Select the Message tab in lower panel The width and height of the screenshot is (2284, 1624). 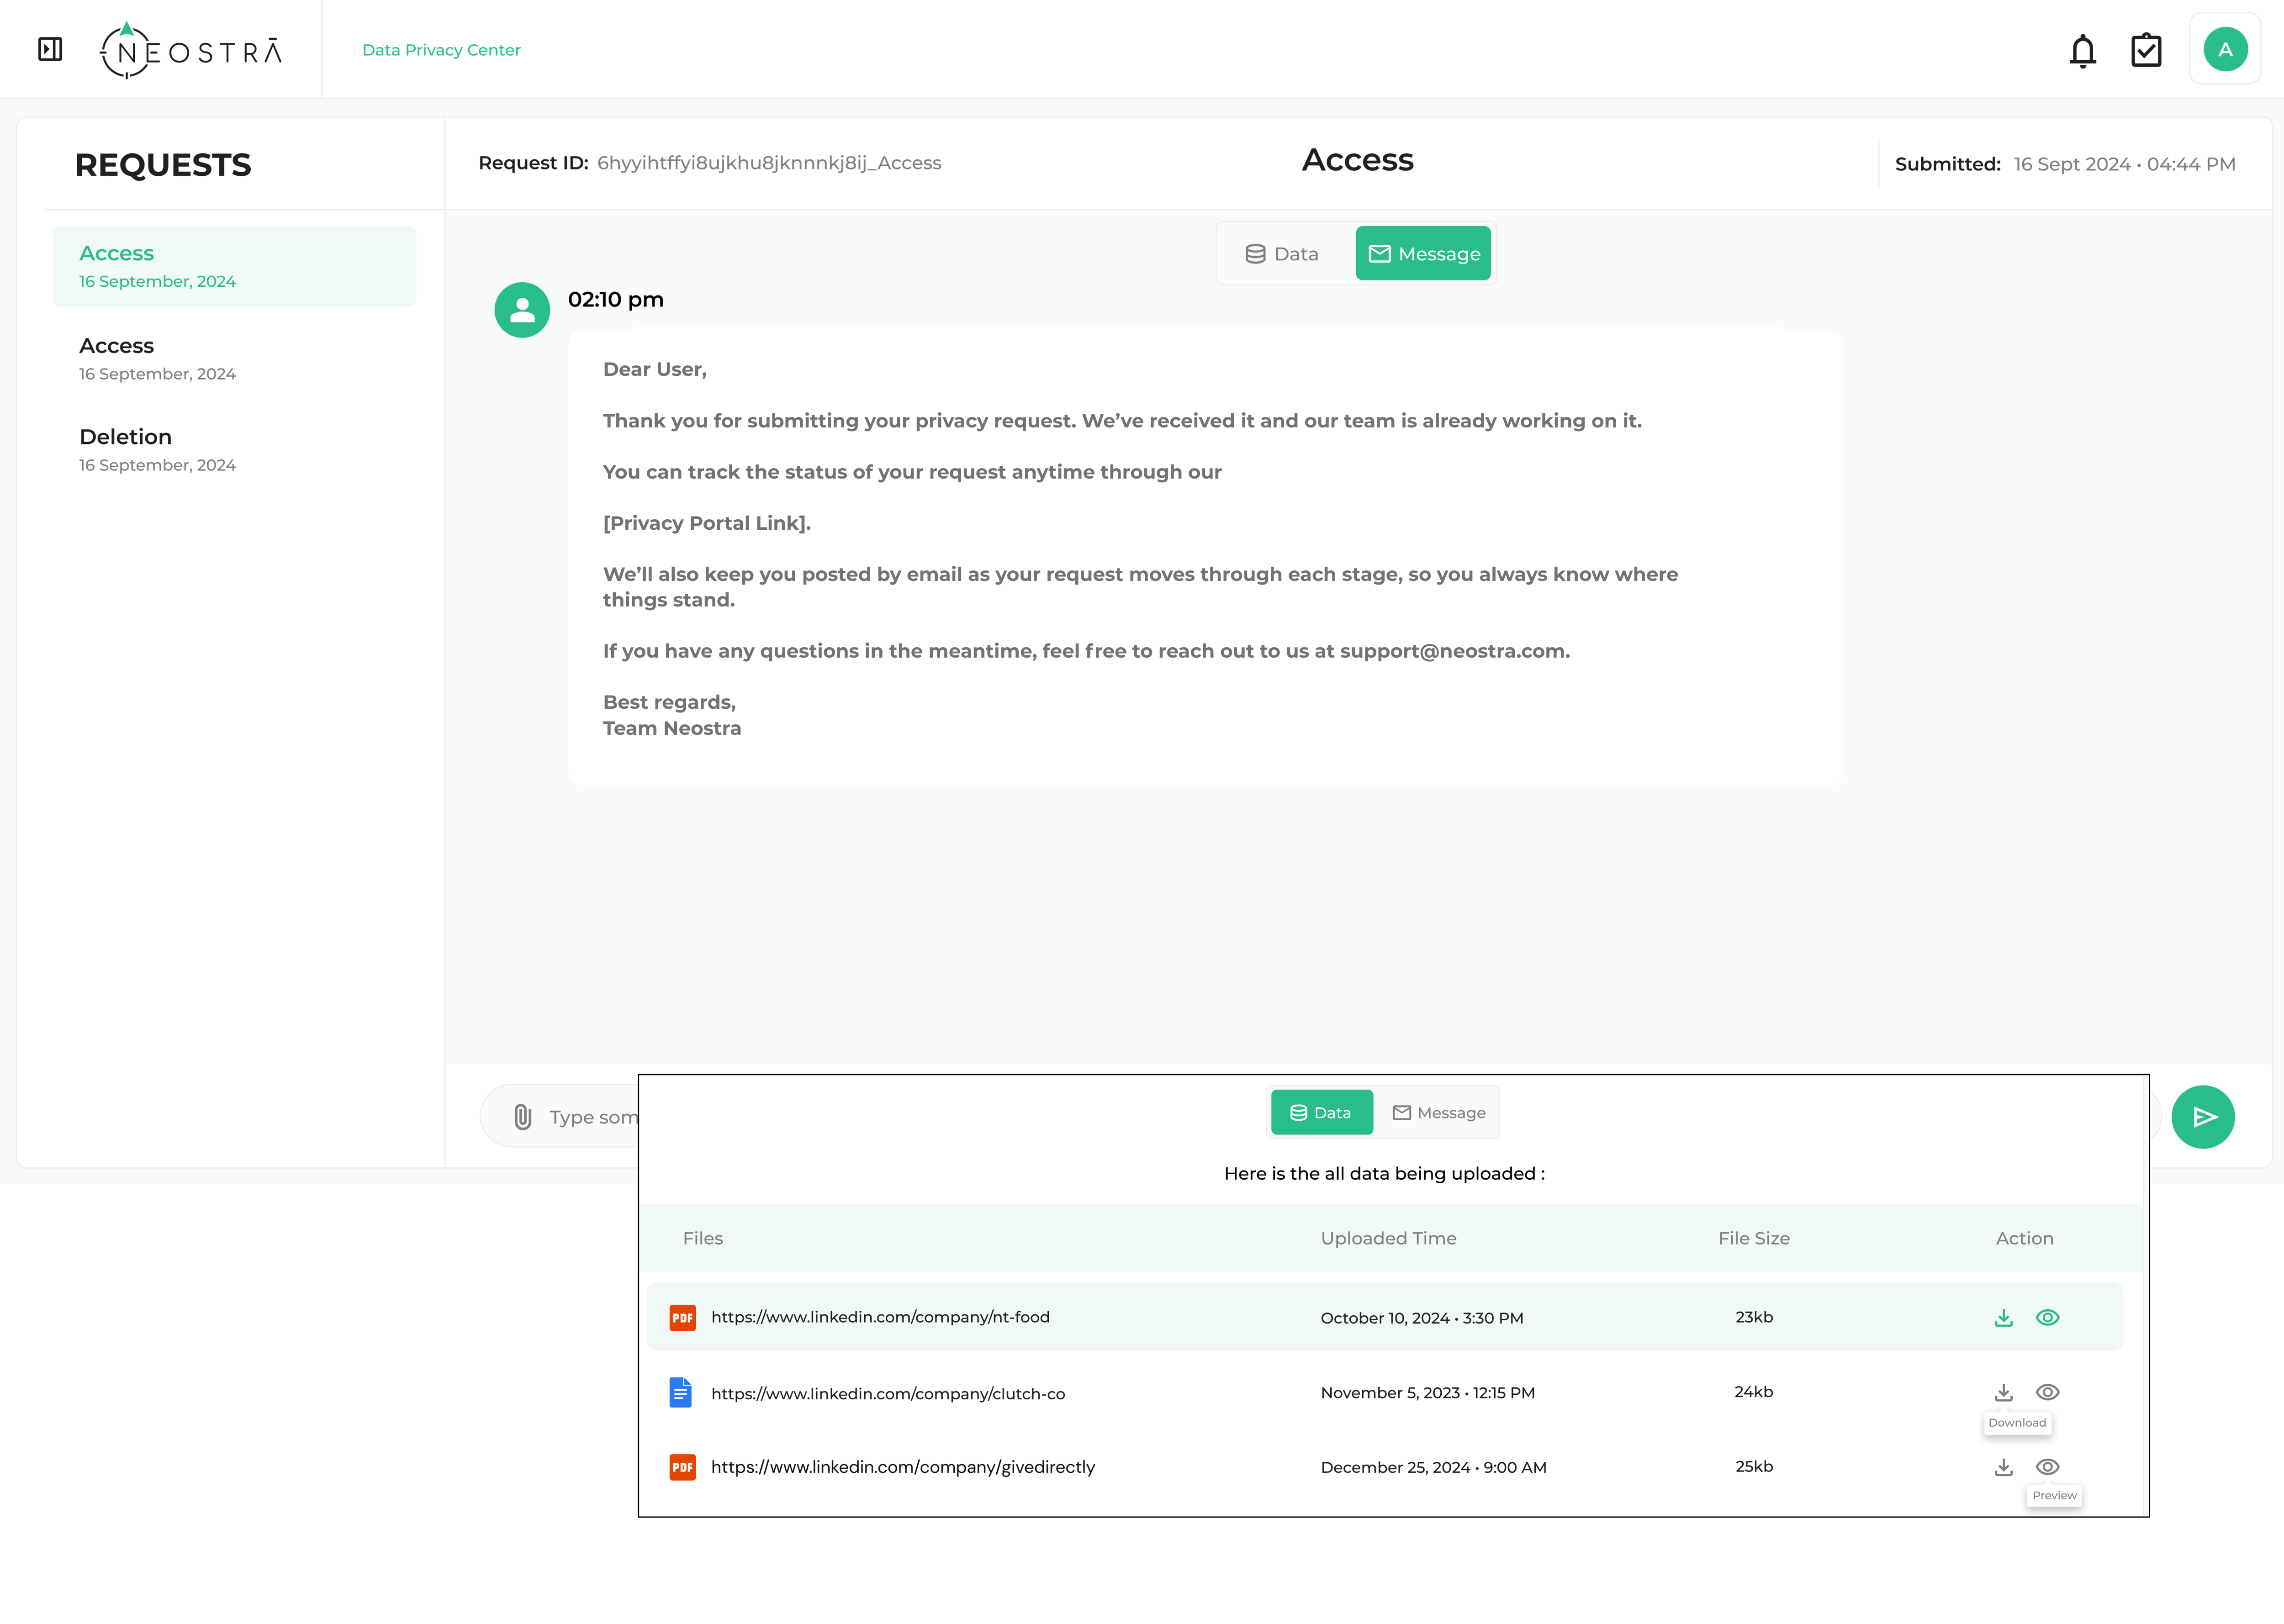pyautogui.click(x=1438, y=1113)
